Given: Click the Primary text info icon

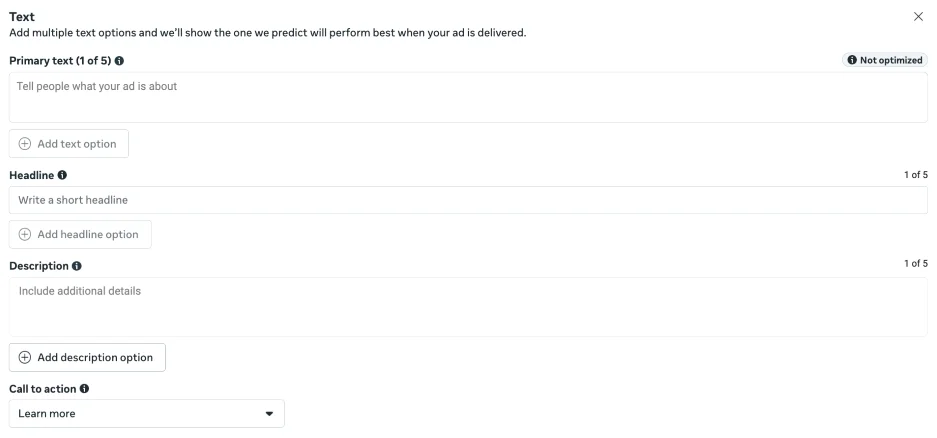Looking at the screenshot, I should click(x=120, y=61).
